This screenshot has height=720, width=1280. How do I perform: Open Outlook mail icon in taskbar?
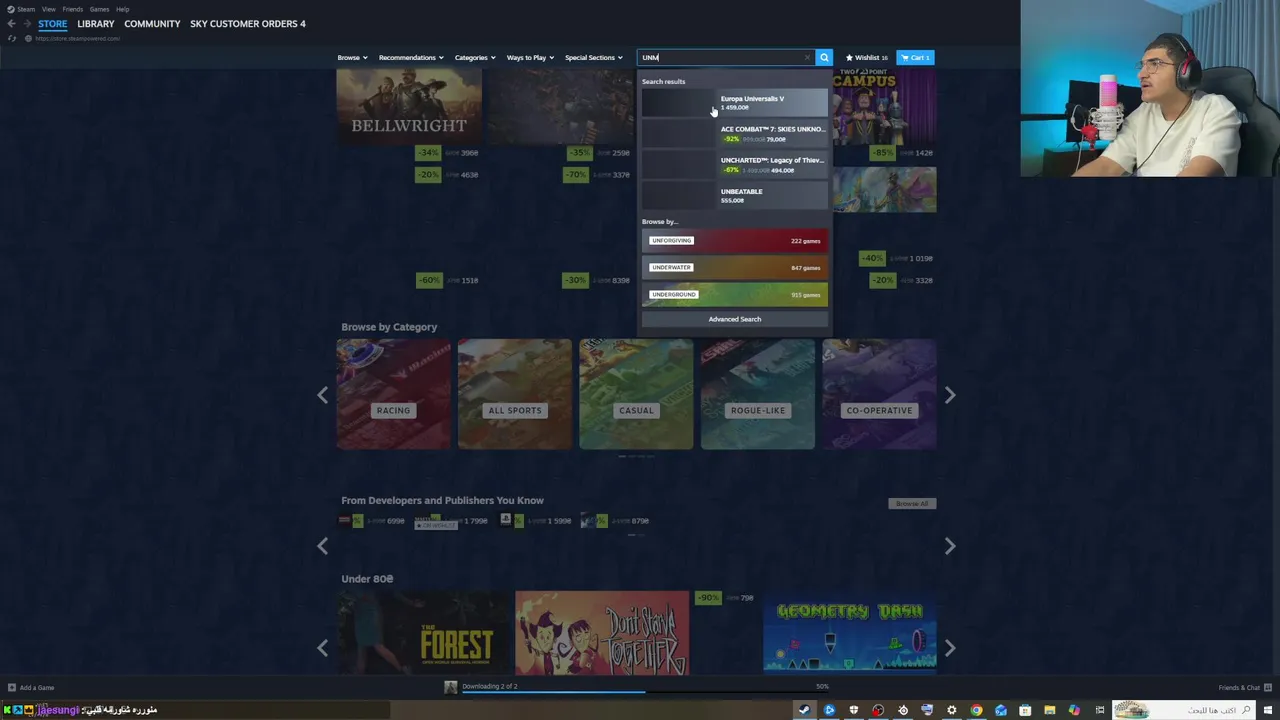coord(1001,710)
